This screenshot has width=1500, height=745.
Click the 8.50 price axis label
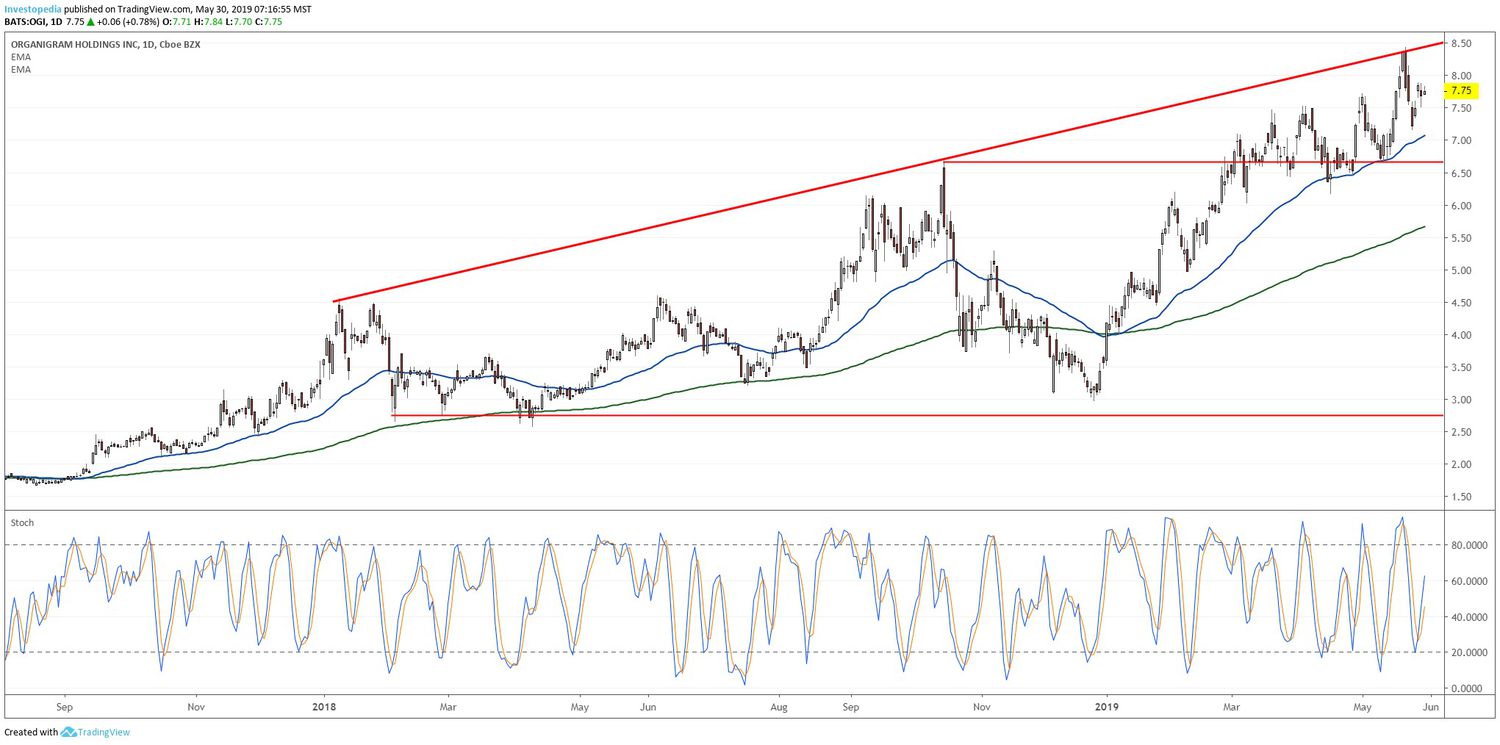[1460, 43]
